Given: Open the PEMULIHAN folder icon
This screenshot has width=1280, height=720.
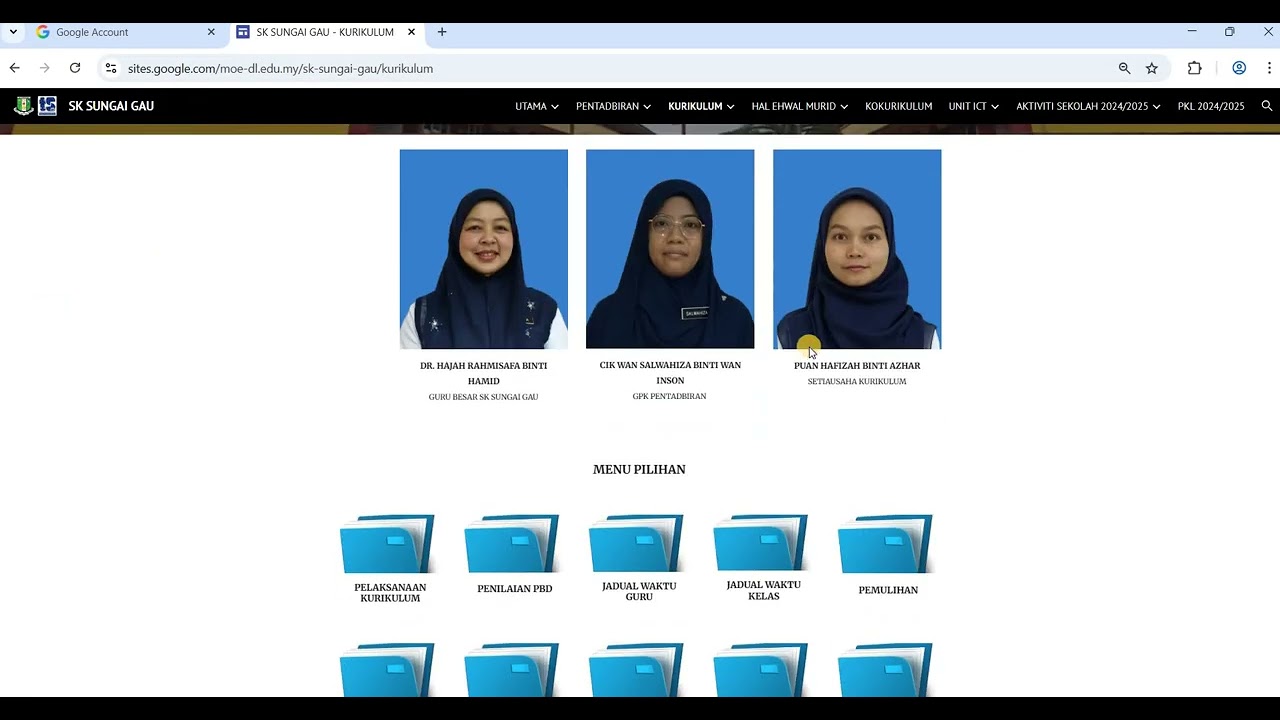Looking at the screenshot, I should pyautogui.click(x=885, y=544).
